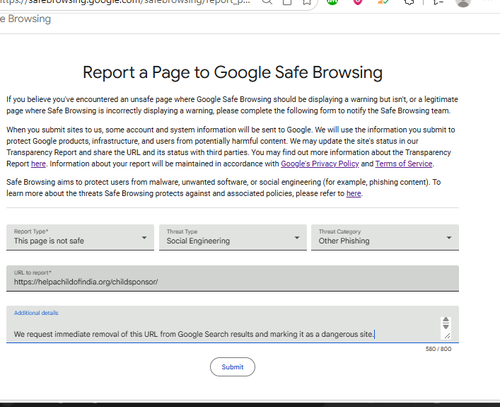Click the pink extension icon in toolbar
Image resolution: width=500 pixels, height=407 pixels.
(358, 2)
